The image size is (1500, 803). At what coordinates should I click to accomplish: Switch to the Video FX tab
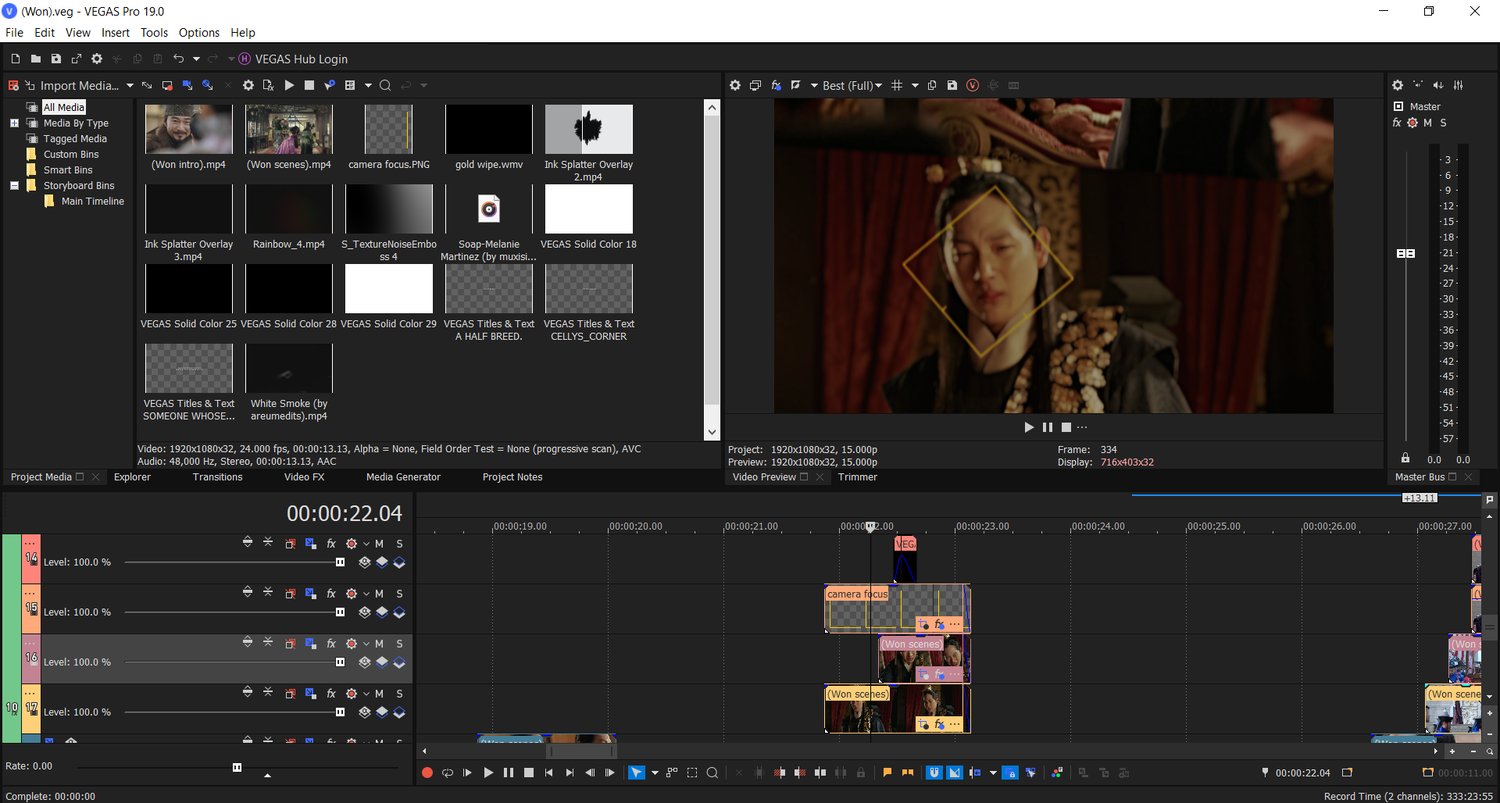click(x=304, y=477)
